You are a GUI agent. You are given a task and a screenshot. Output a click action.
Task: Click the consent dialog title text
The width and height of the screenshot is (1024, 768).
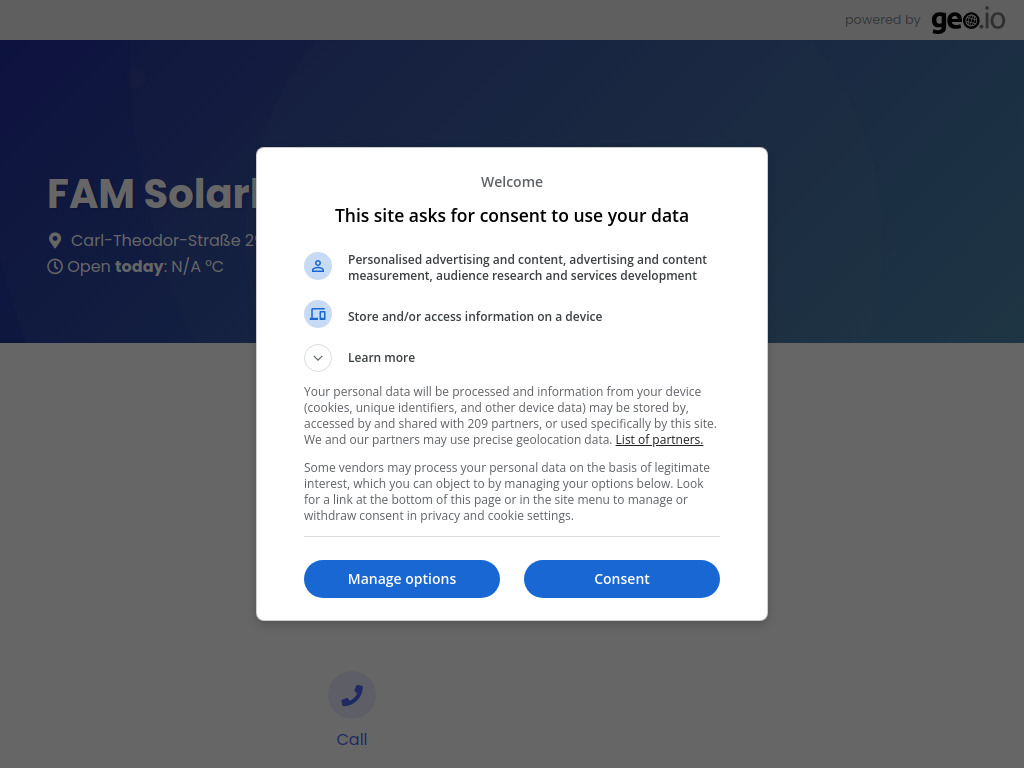512,215
